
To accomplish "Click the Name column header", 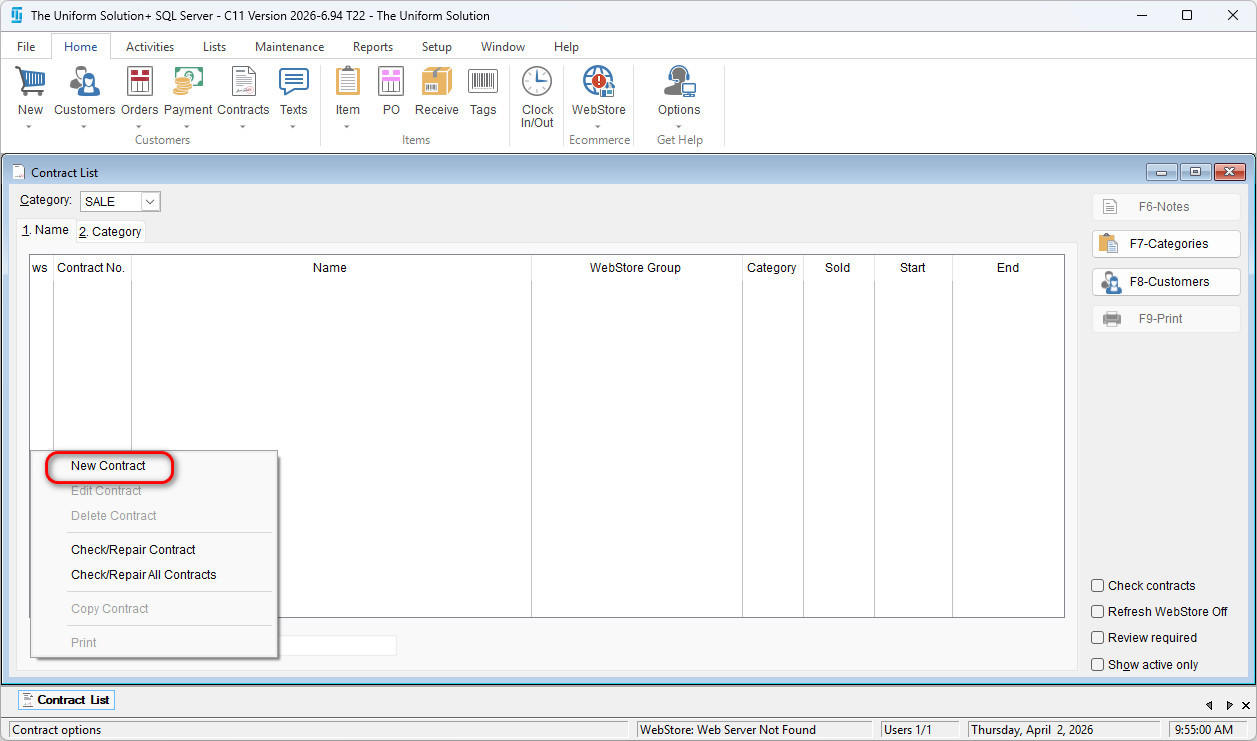I will pyautogui.click(x=330, y=268).
